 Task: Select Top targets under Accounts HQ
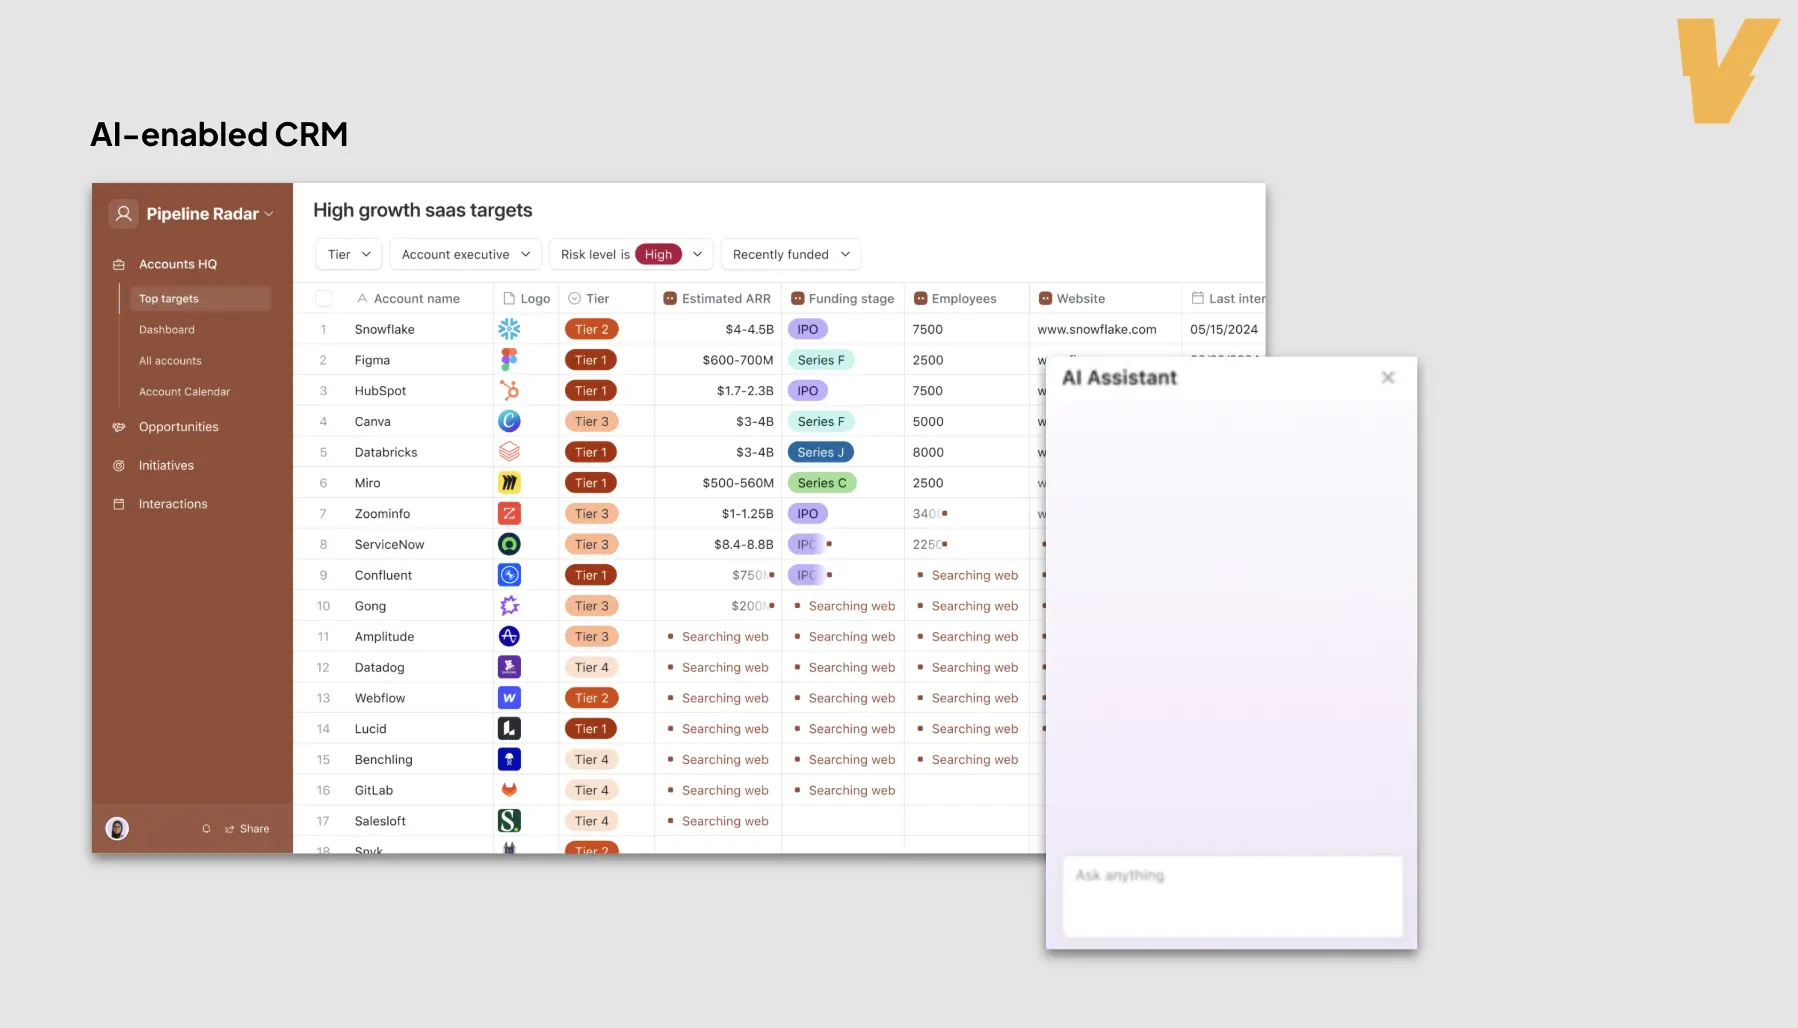coord(168,298)
